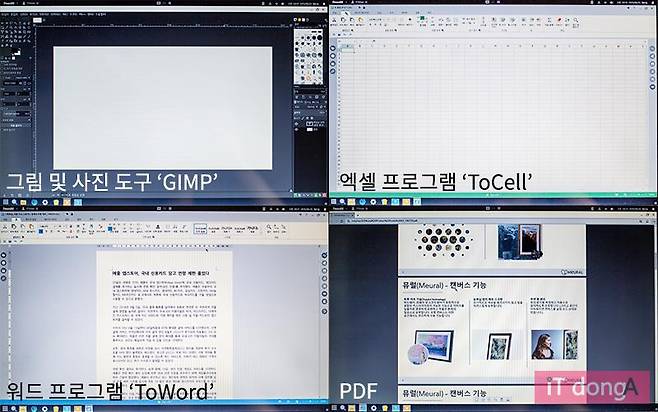Open the start menu on the ToCell screen taskbar
Image resolution: width=658 pixels, height=412 pixels.
pyautogui.click(x=334, y=202)
